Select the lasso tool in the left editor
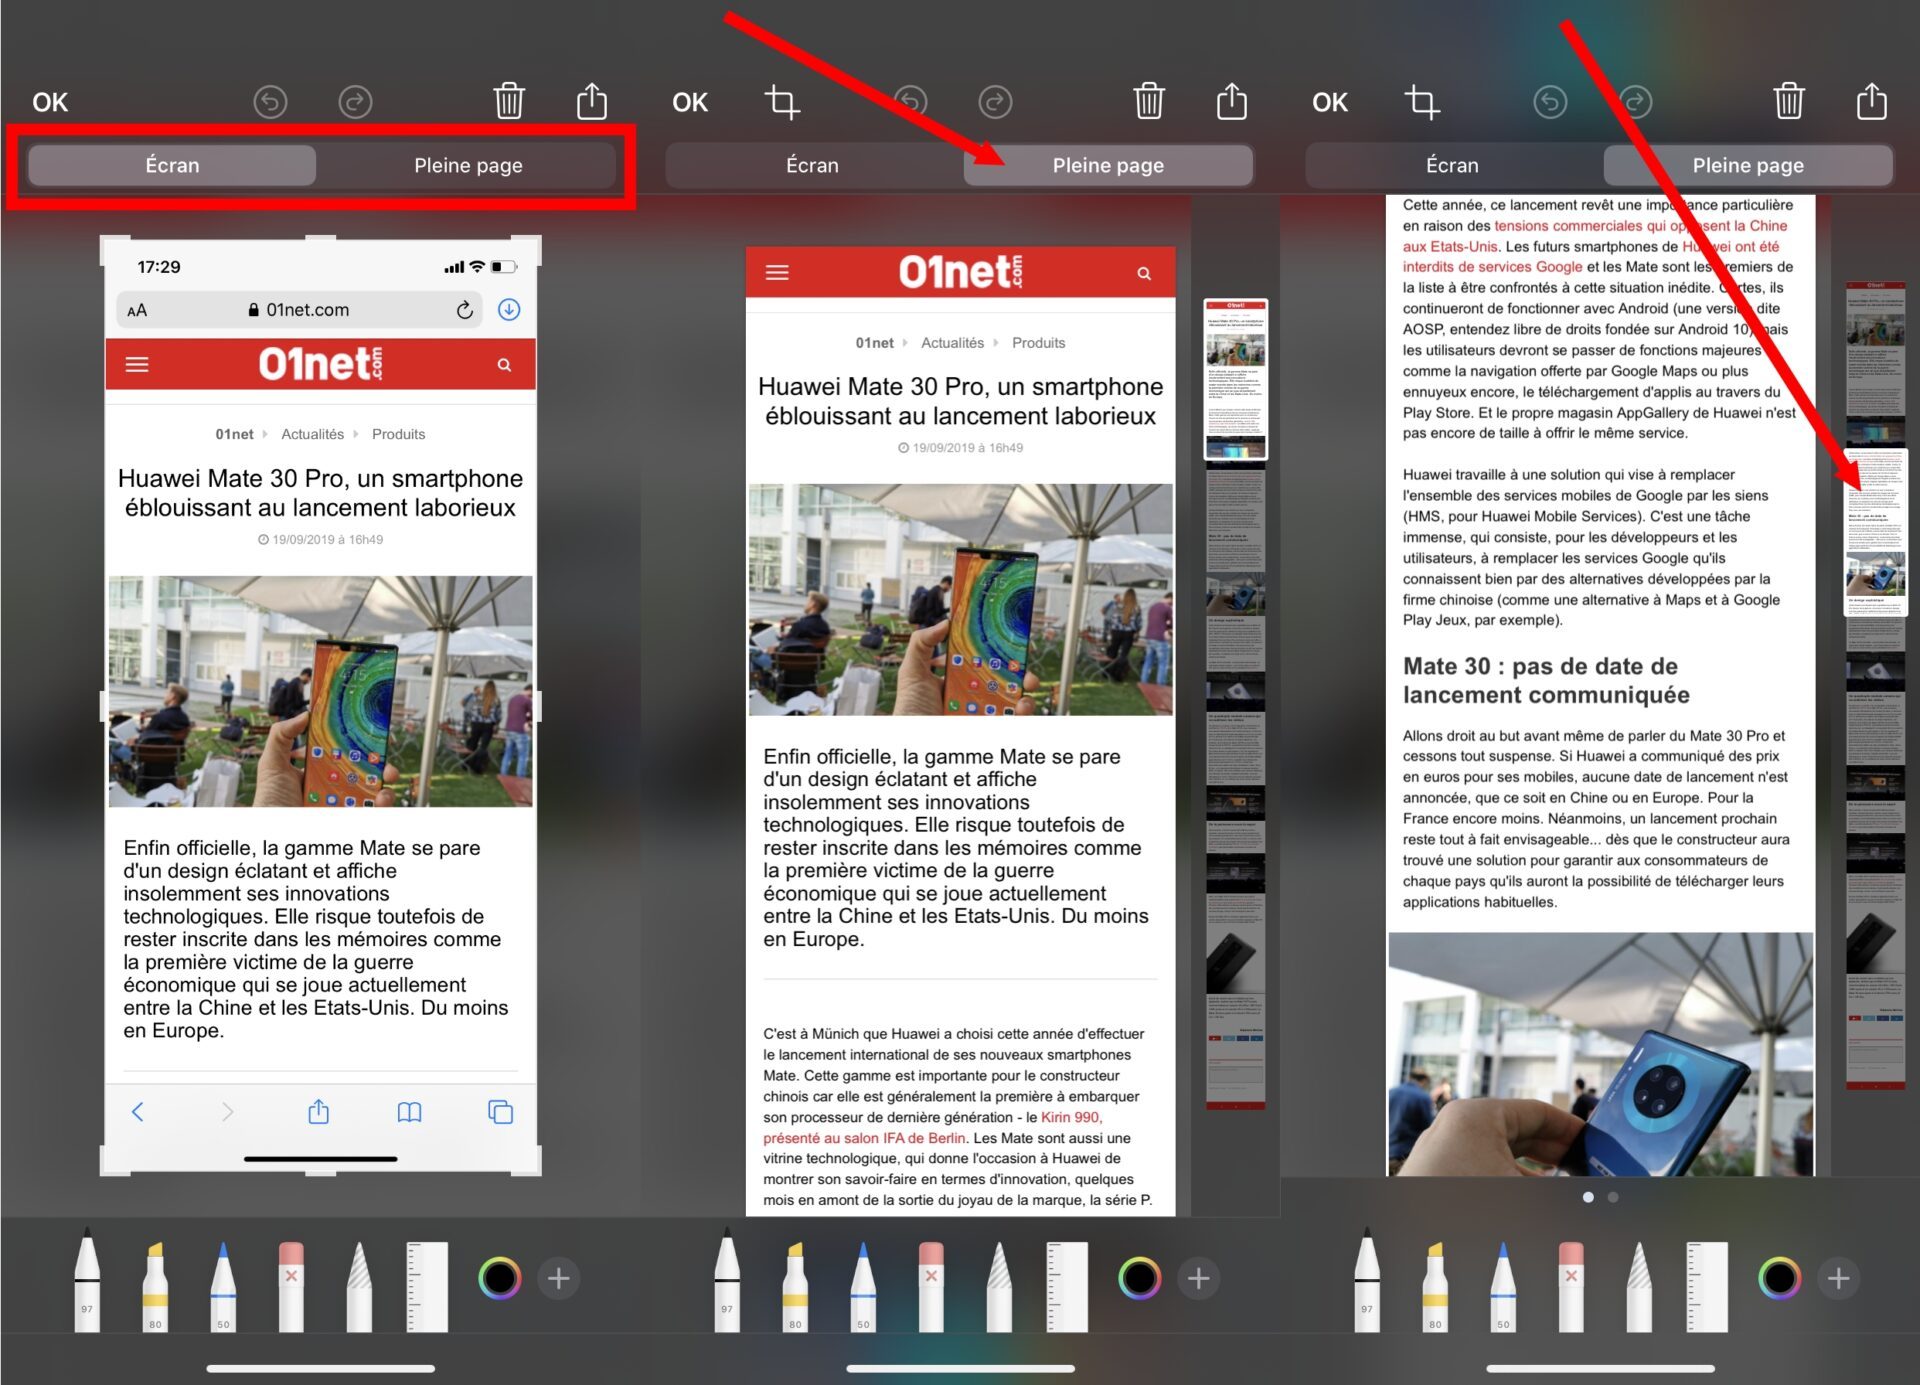This screenshot has height=1385, width=1920. [x=359, y=1286]
